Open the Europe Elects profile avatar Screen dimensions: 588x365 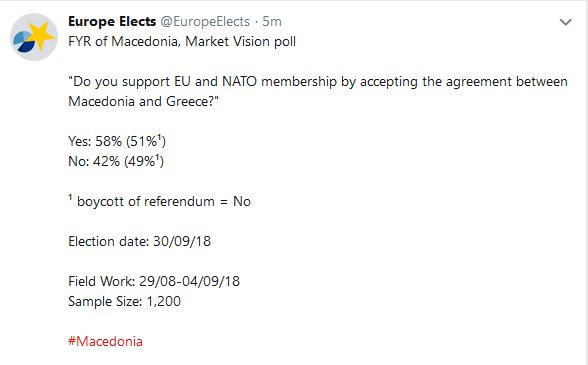(x=34, y=37)
